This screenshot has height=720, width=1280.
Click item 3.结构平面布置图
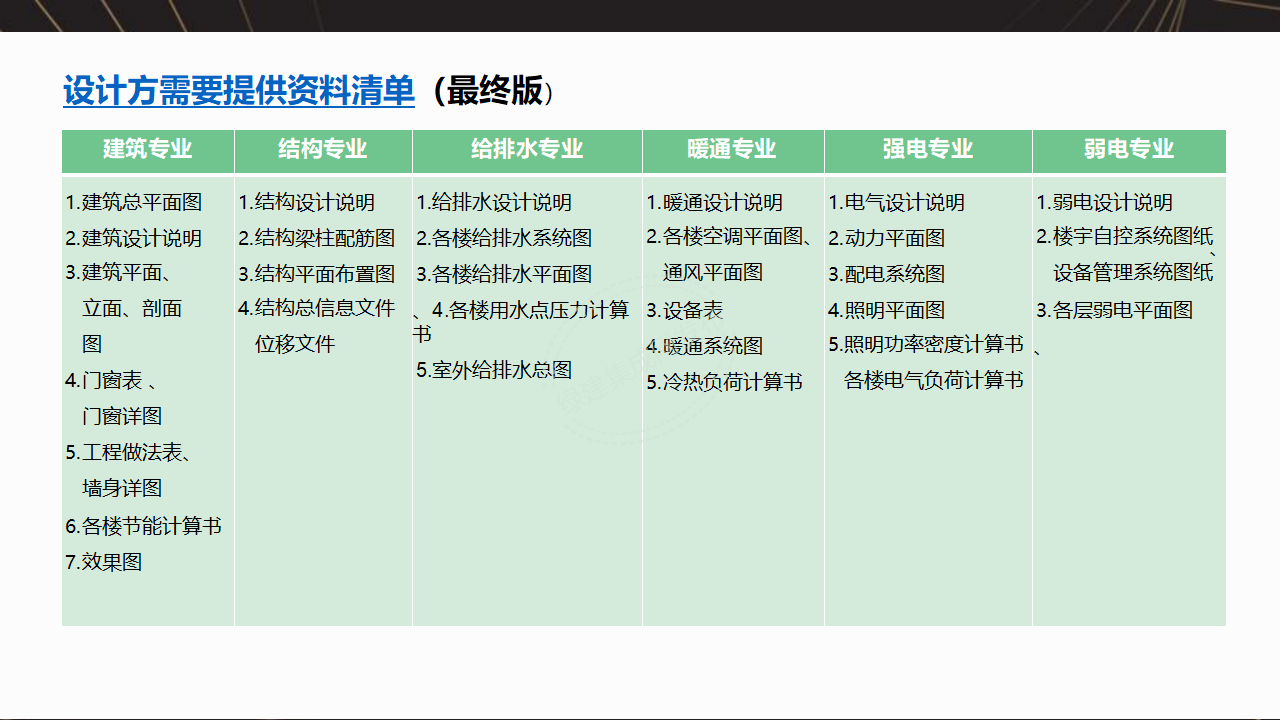tap(317, 274)
